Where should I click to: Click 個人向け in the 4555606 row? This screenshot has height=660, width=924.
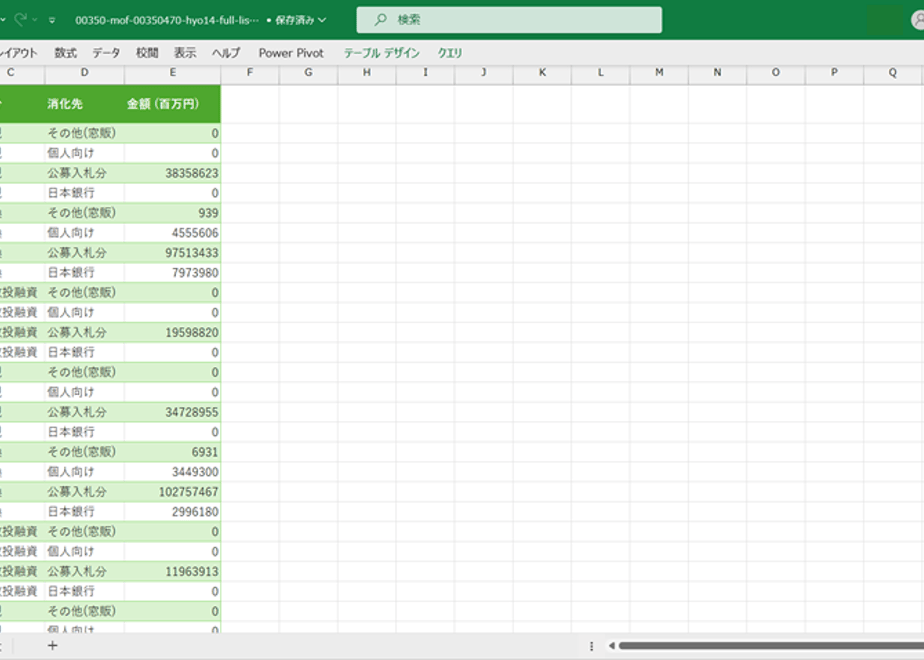point(84,233)
